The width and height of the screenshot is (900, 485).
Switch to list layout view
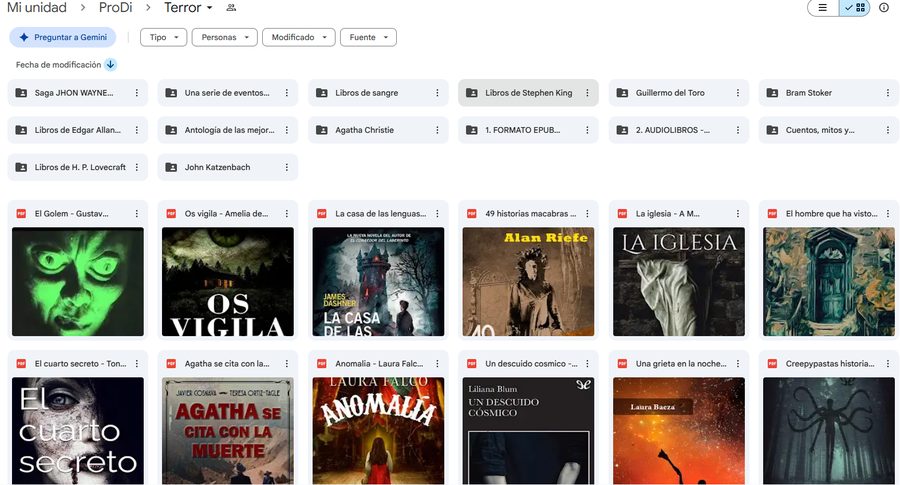[823, 7]
